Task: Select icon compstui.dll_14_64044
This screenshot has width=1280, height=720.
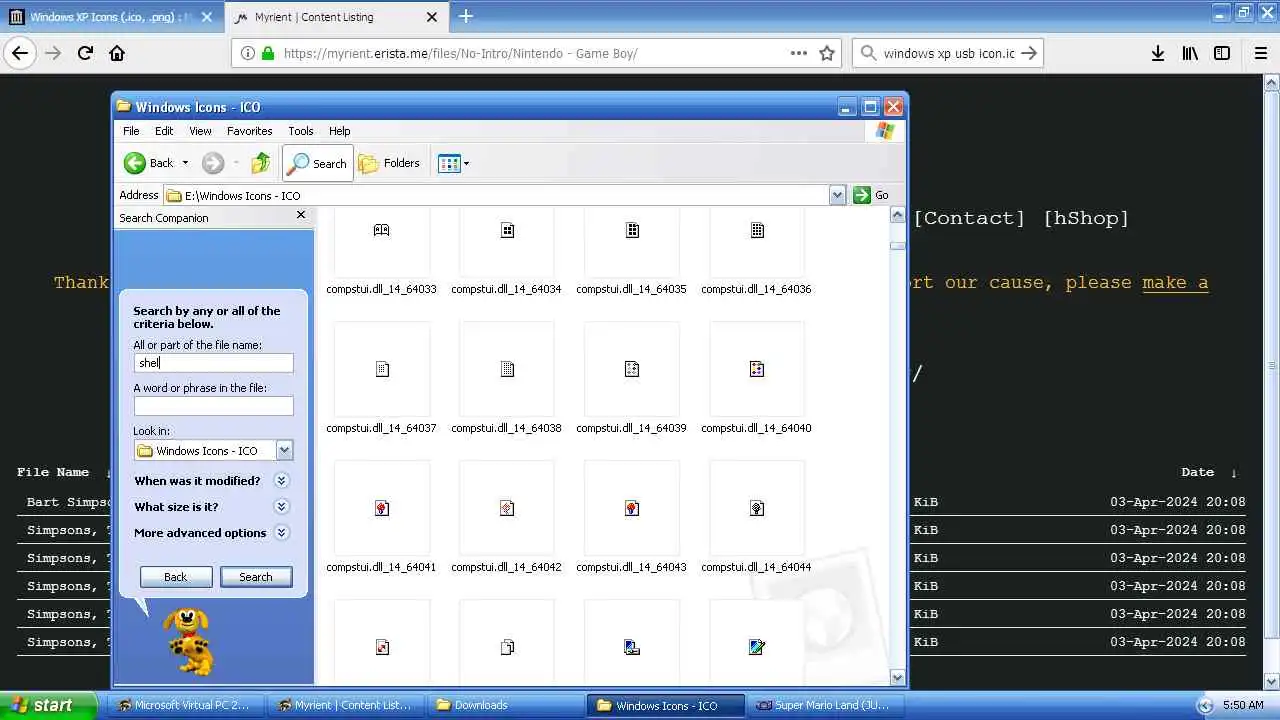Action: [756, 517]
